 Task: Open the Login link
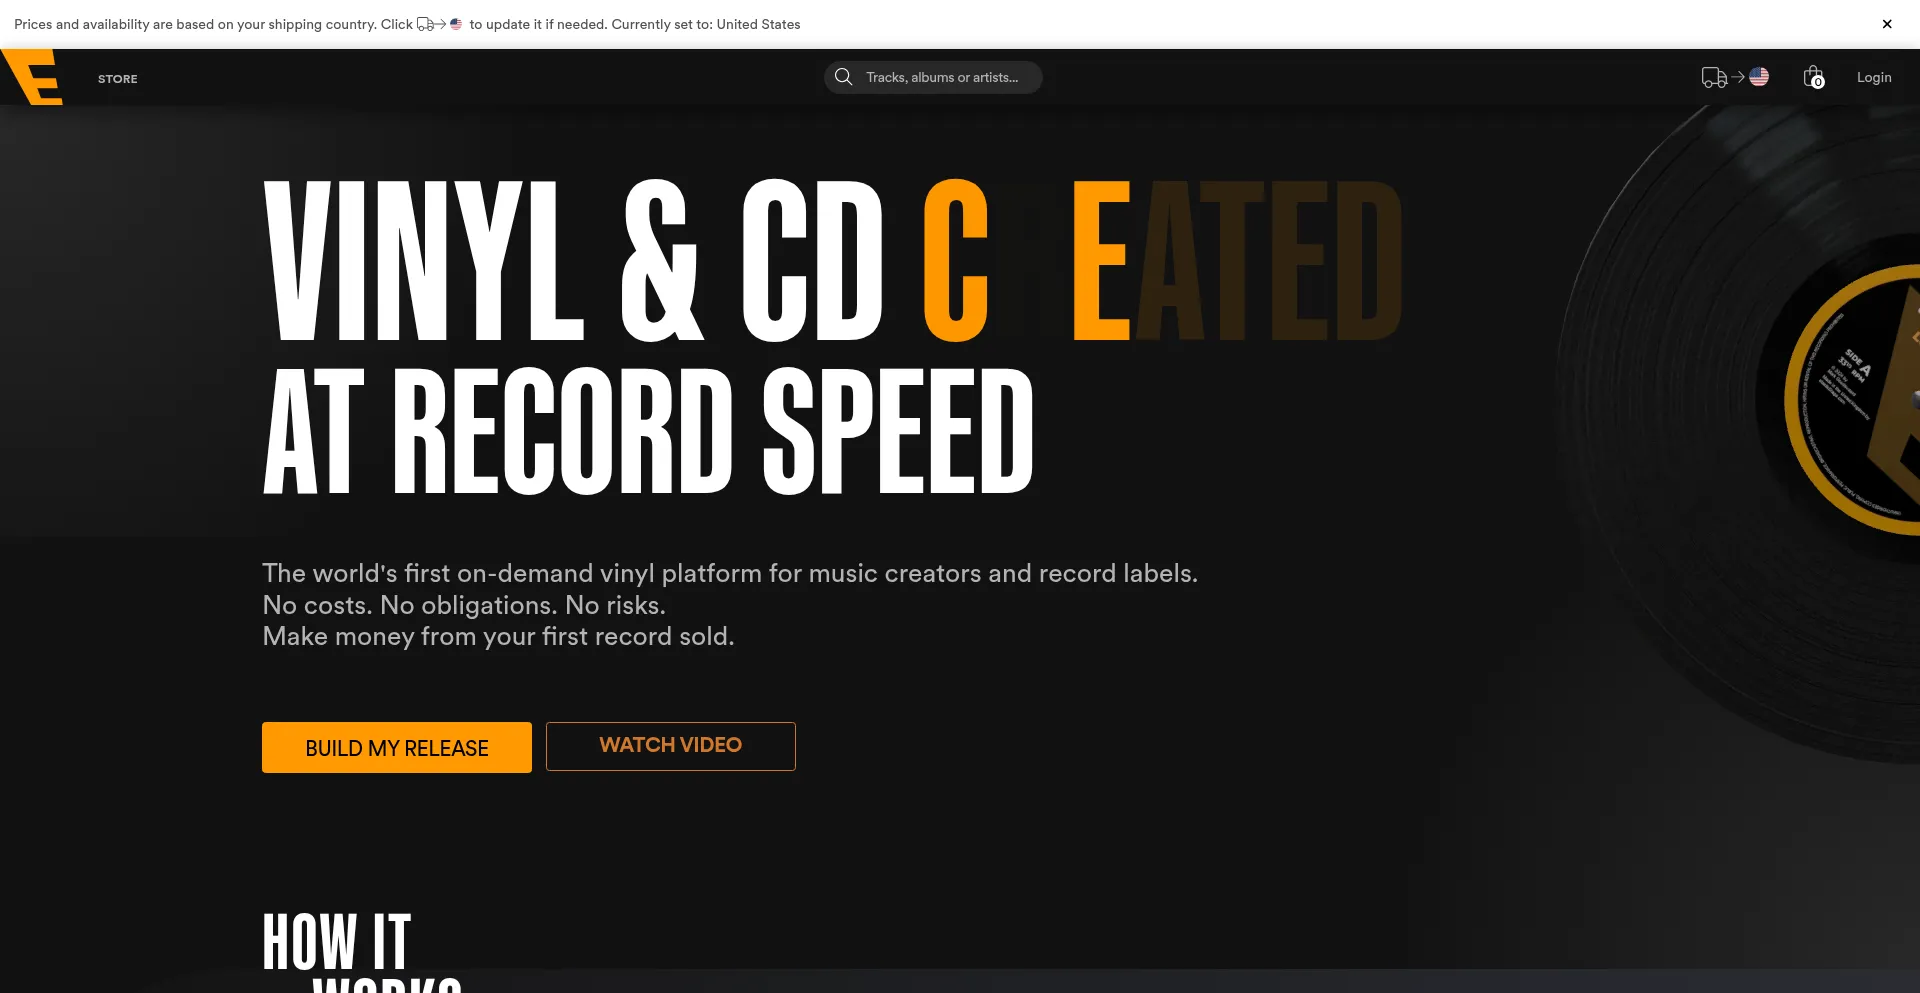pyautogui.click(x=1874, y=77)
